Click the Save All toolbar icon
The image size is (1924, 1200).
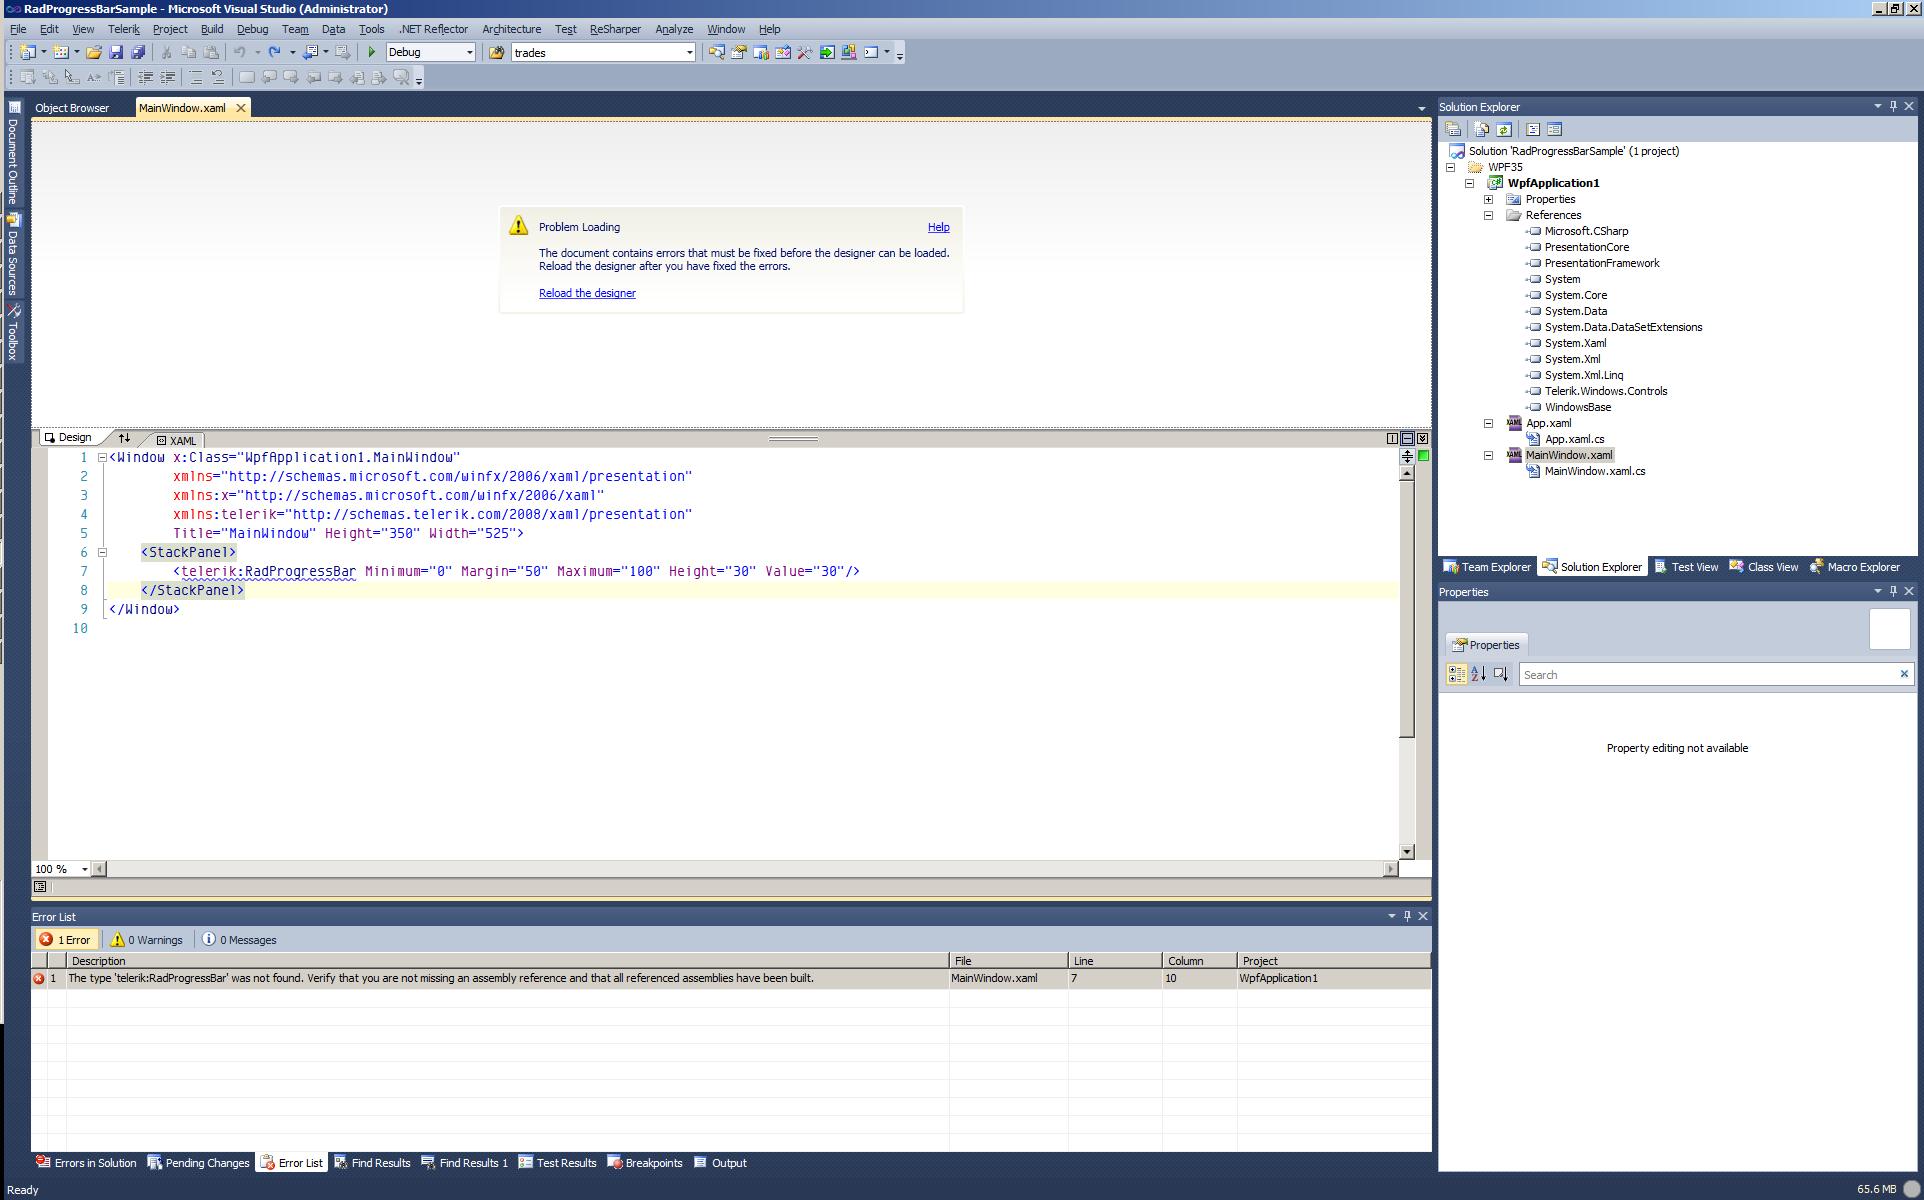point(138,52)
